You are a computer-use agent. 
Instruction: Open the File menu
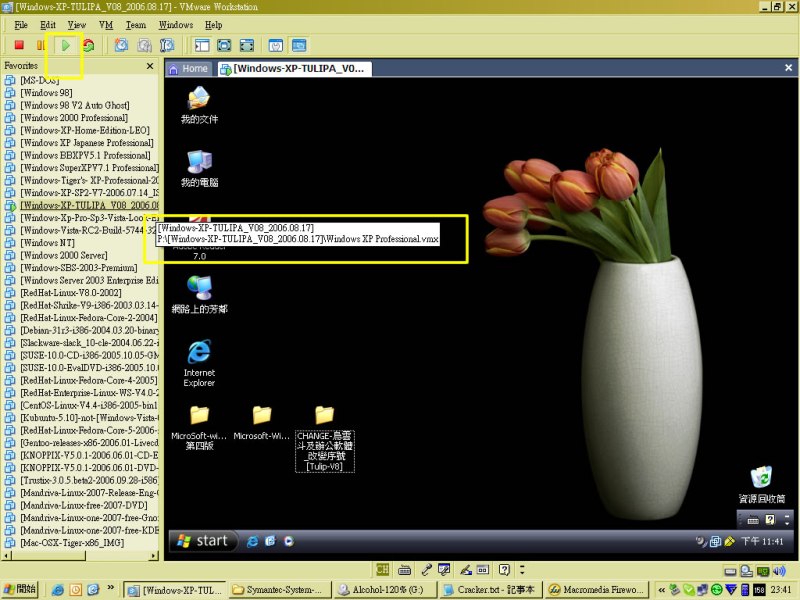tap(21, 25)
